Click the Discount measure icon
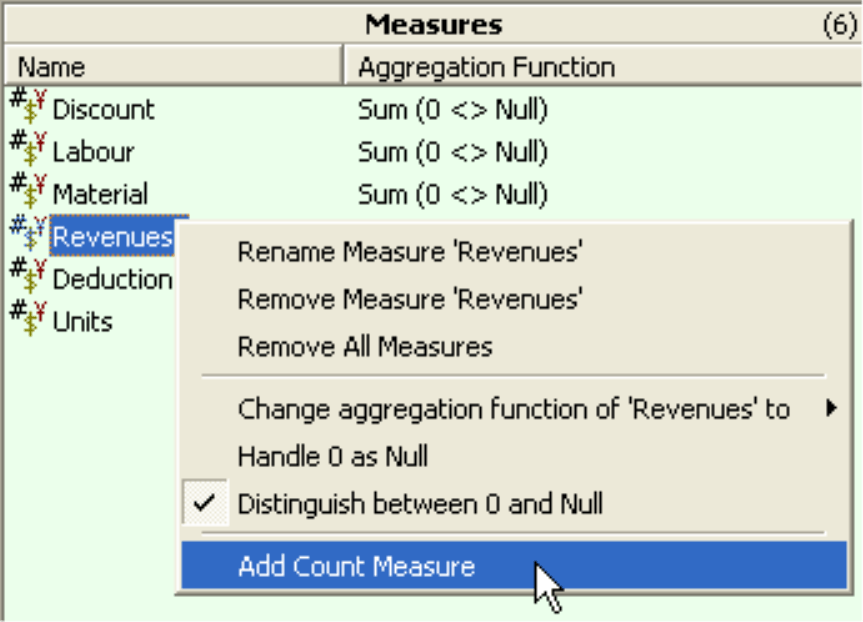Screen dimensions: 863x622 pyautogui.click(x=28, y=106)
